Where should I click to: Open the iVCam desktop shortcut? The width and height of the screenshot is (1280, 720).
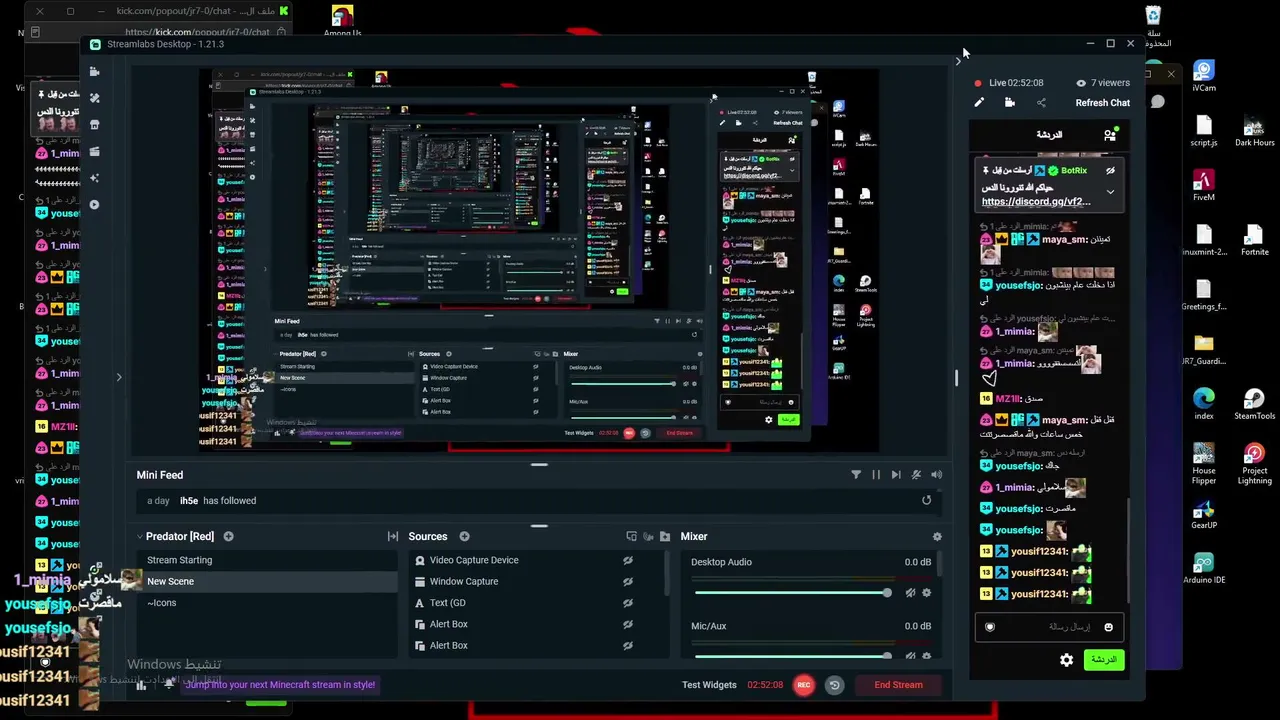(1204, 77)
